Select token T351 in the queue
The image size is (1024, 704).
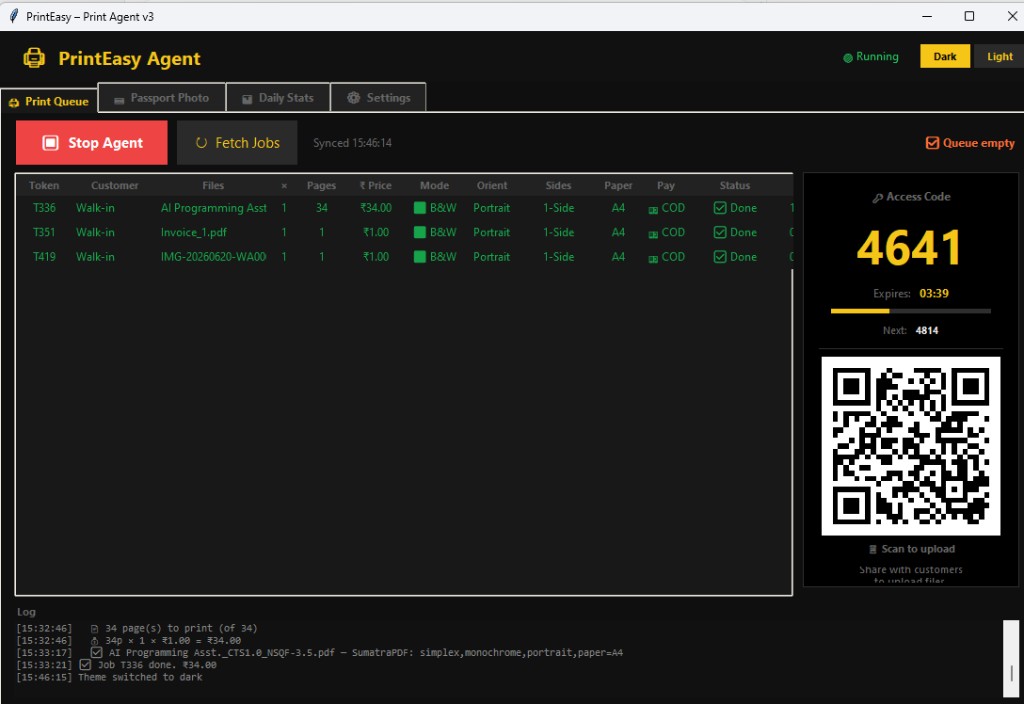(x=44, y=232)
